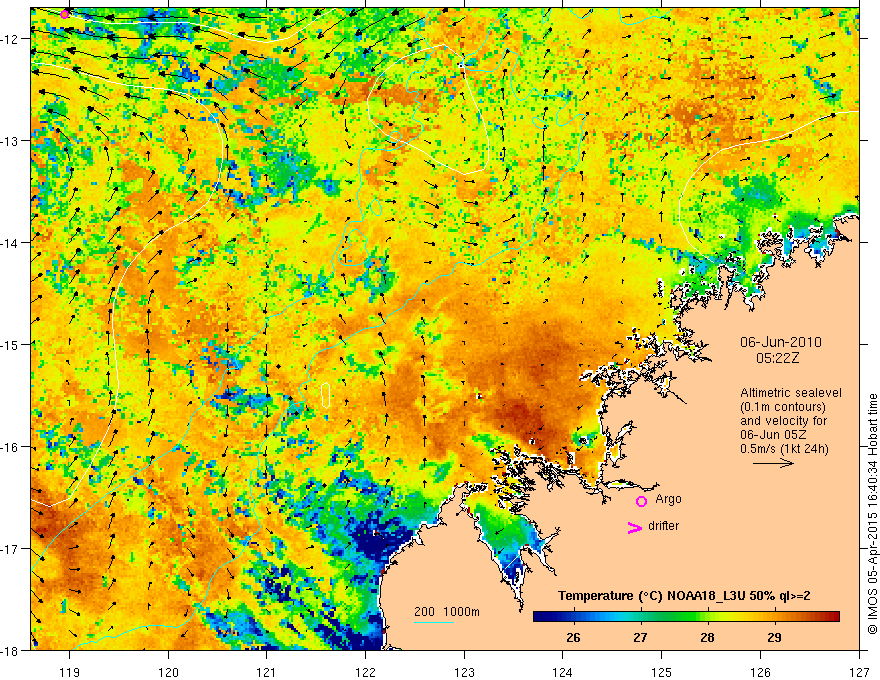This screenshot has width=880, height=680.
Task: Click the -18 latitude axis label
Action: click(11, 650)
